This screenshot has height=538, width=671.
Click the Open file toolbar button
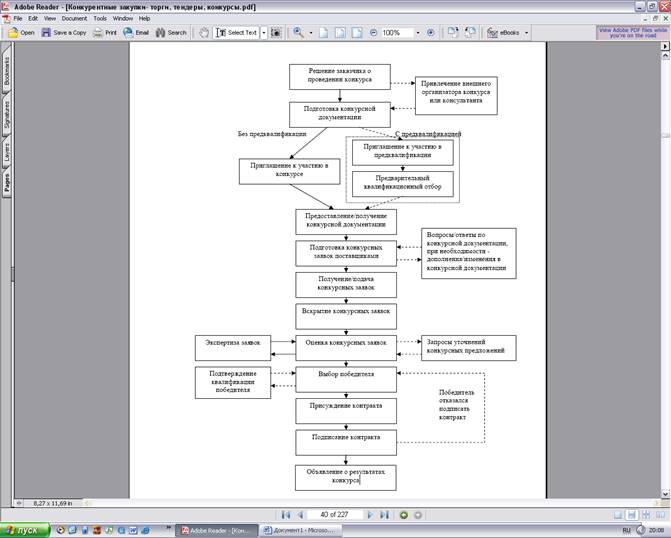point(21,32)
